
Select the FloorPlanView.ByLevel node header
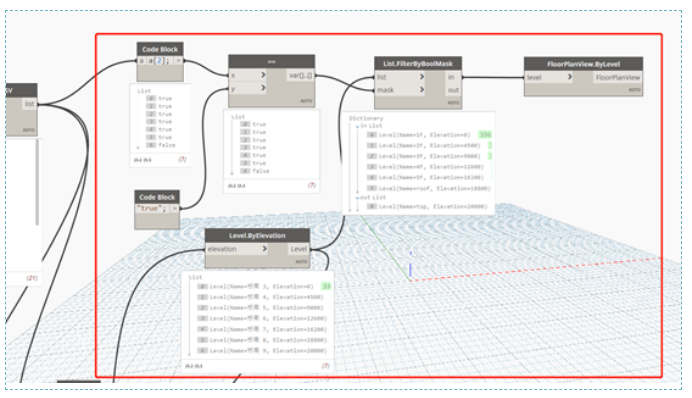point(583,64)
